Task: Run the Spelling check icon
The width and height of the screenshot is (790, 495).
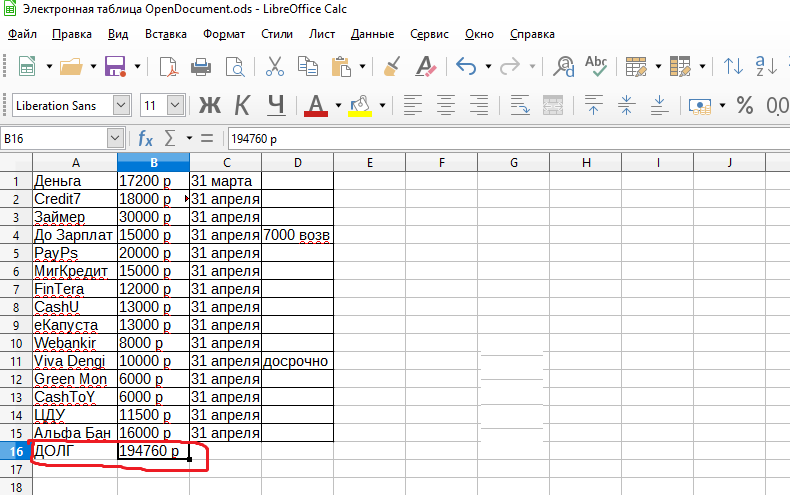Action: click(x=596, y=67)
